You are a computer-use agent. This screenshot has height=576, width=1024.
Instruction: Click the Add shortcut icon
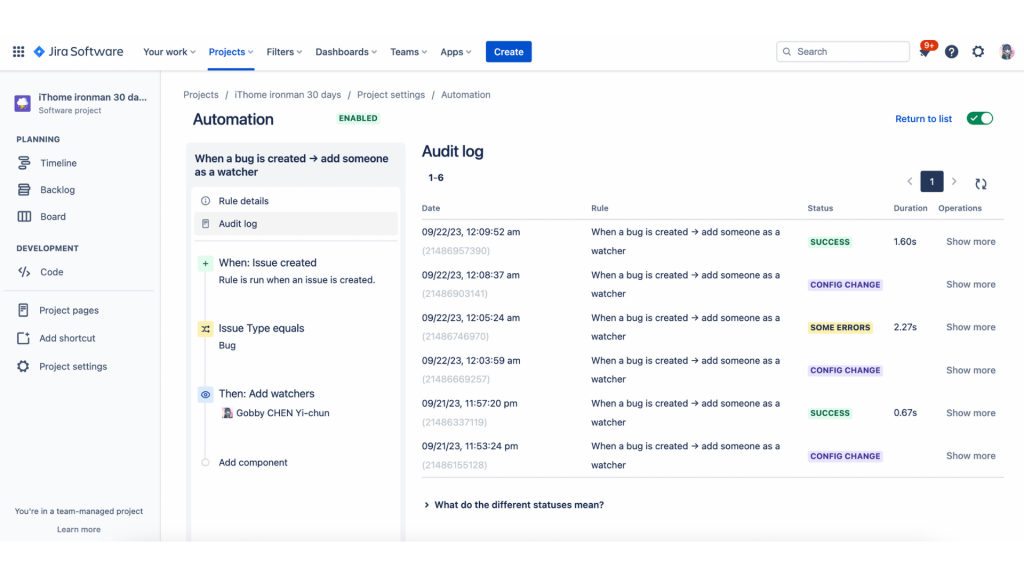pos(24,338)
